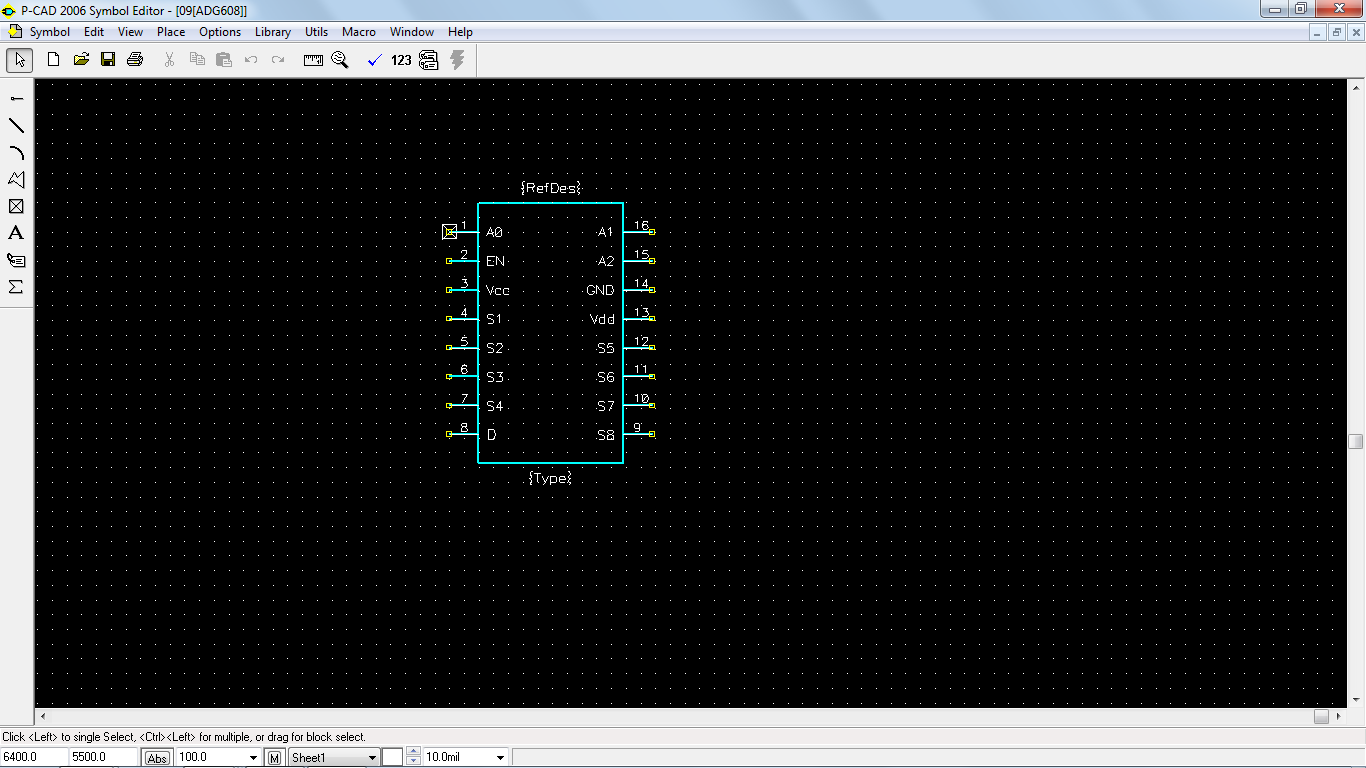Screen dimensions: 1366x768
Task: Open the Library menu
Action: point(273,32)
